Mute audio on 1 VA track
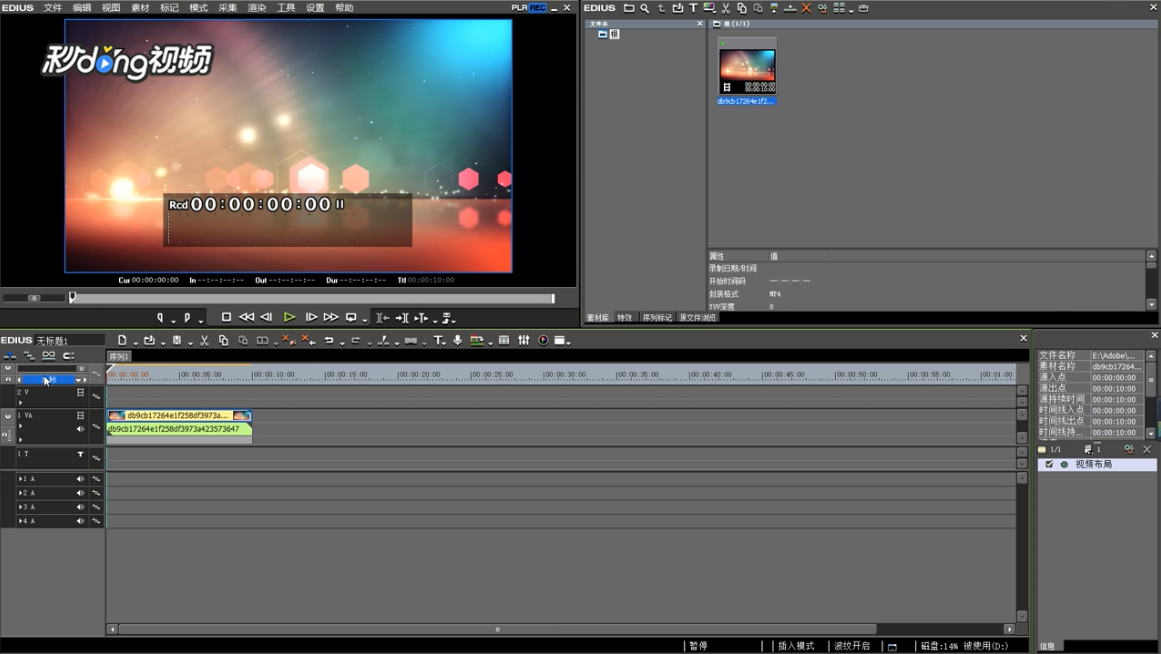Viewport: 1161px width, 654px height. [x=81, y=429]
